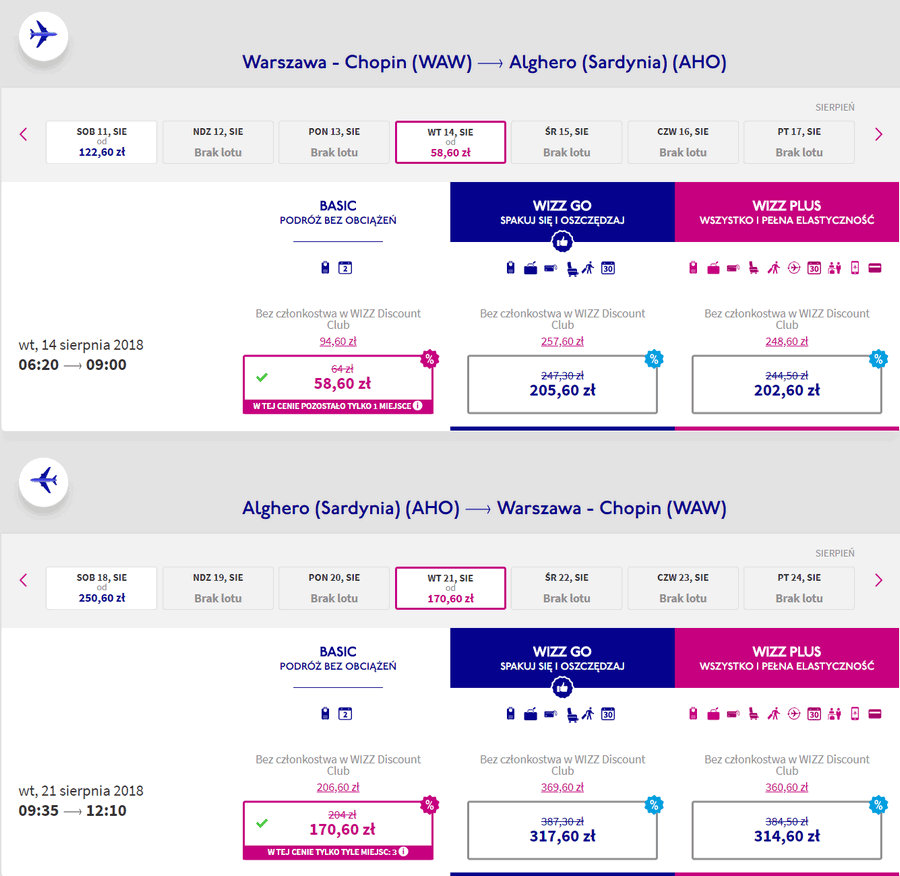Click non-member price 94,60 zł link
900x876 pixels.
click(338, 342)
